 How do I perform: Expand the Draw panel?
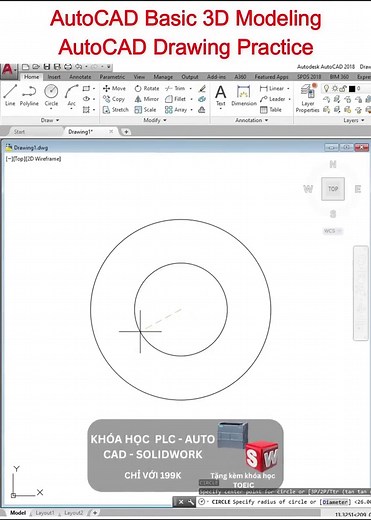coord(50,120)
